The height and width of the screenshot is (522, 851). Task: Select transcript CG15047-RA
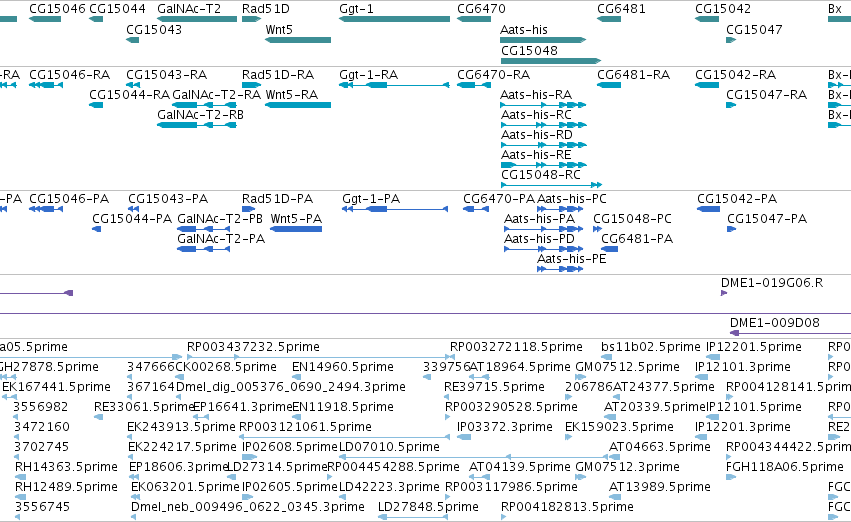(766, 94)
